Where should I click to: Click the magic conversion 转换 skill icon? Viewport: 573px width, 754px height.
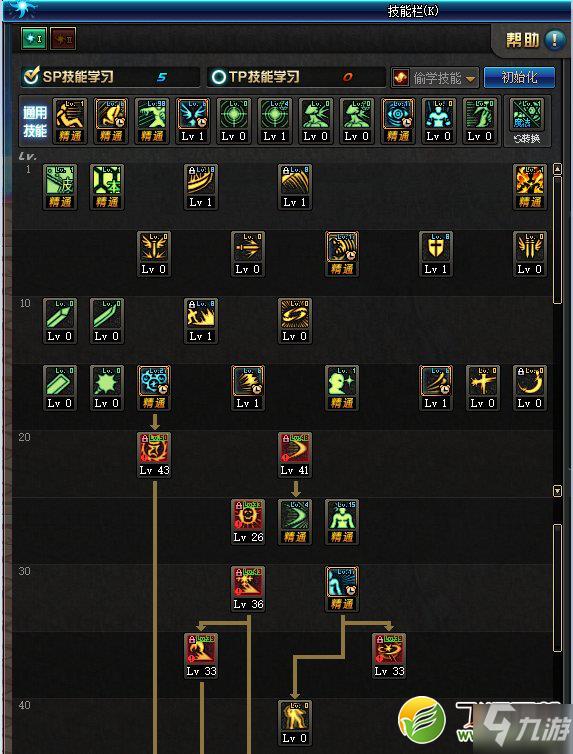[527, 121]
